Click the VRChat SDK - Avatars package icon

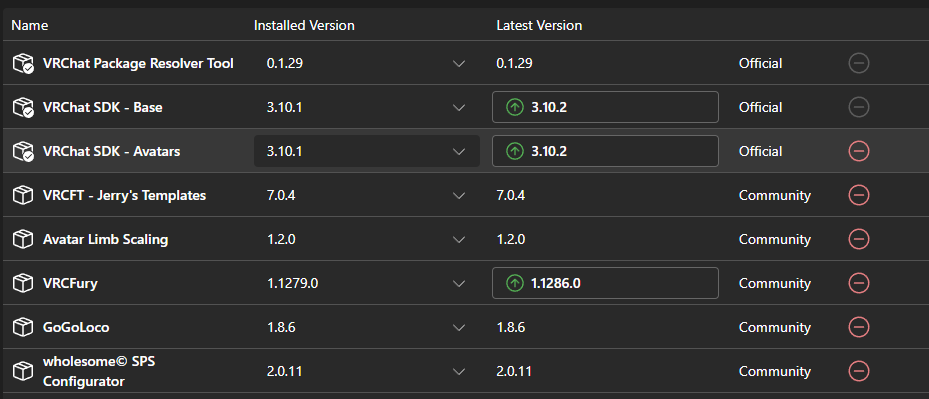[x=23, y=151]
